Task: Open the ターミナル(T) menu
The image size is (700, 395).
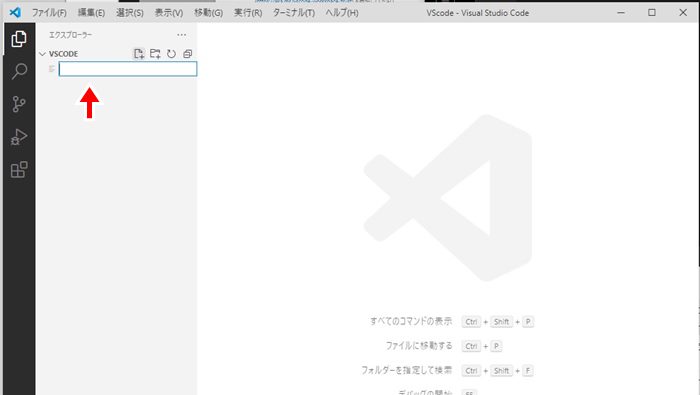Action: pyautogui.click(x=293, y=13)
